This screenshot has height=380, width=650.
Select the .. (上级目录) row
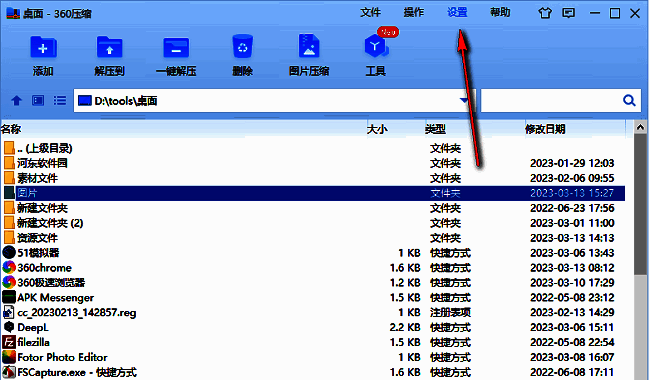point(313,148)
